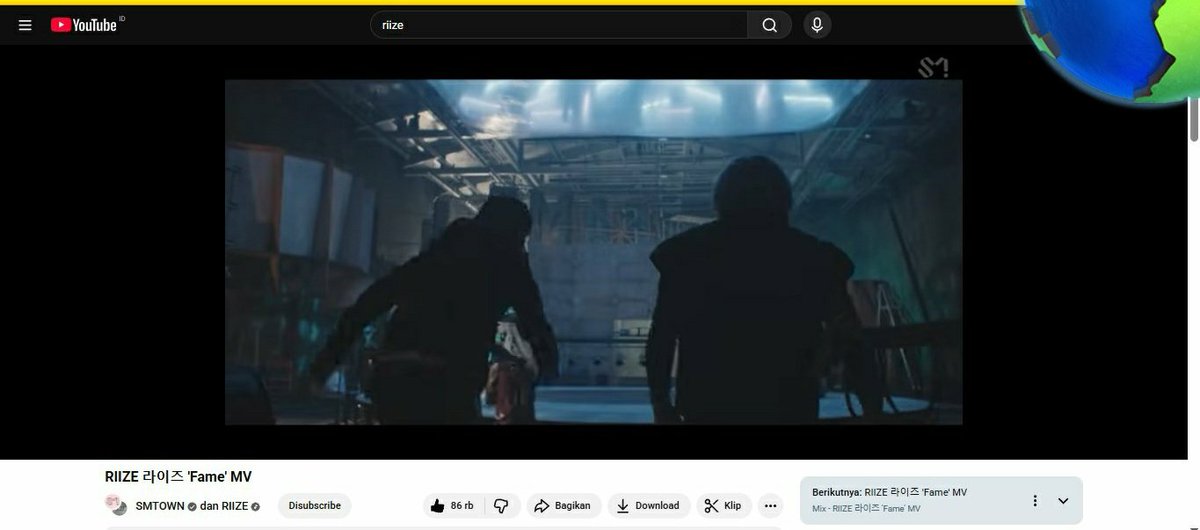The height and width of the screenshot is (530, 1200).
Task: Share the video via Bagikan
Action: tap(563, 506)
